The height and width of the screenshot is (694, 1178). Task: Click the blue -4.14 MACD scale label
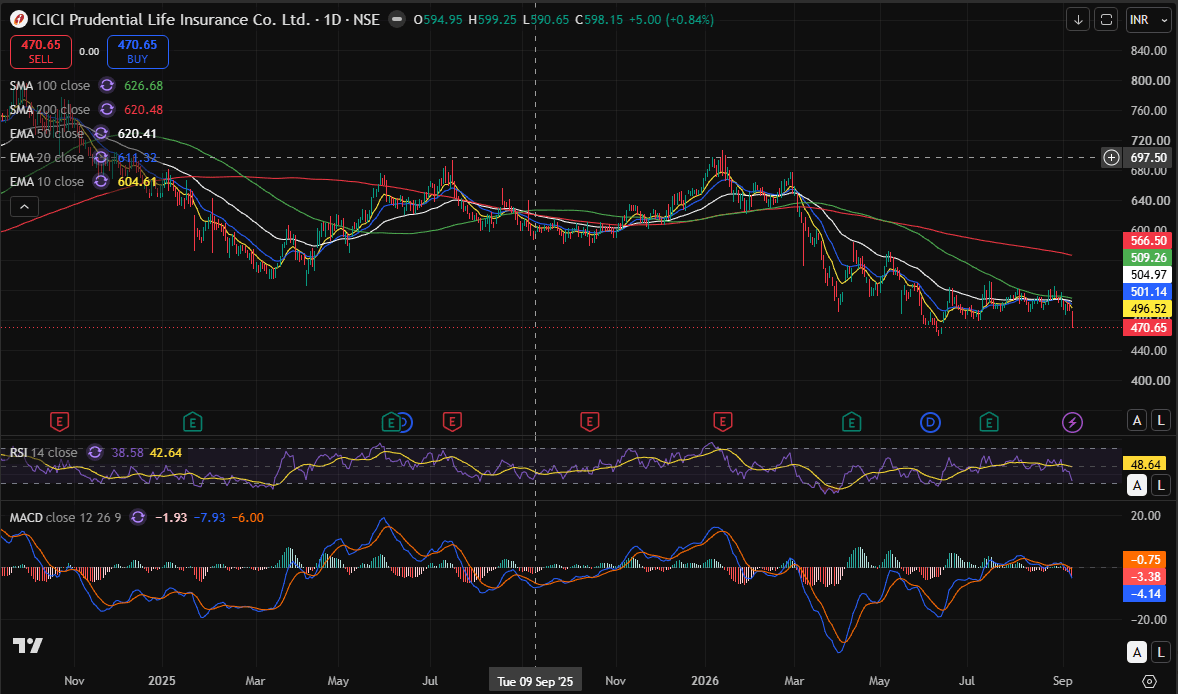[1144, 593]
